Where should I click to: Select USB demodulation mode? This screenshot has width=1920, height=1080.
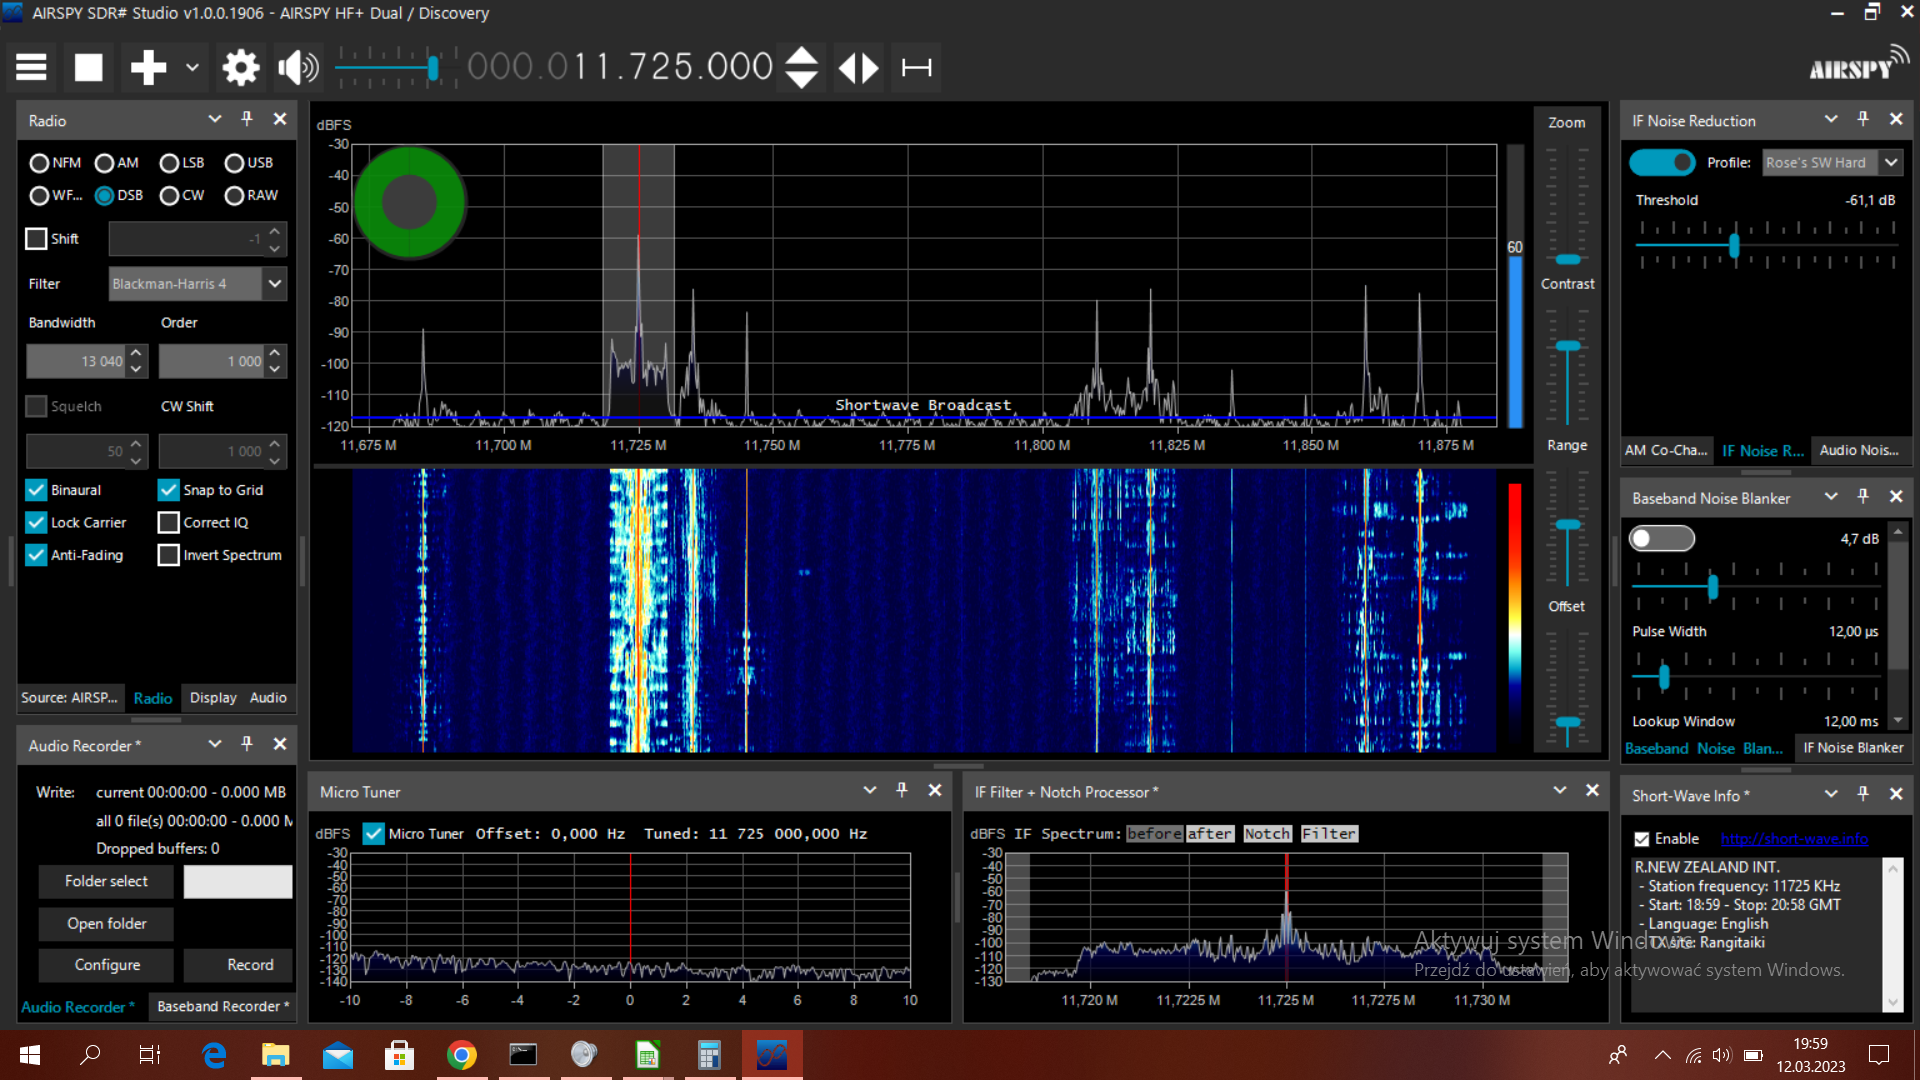pyautogui.click(x=234, y=163)
